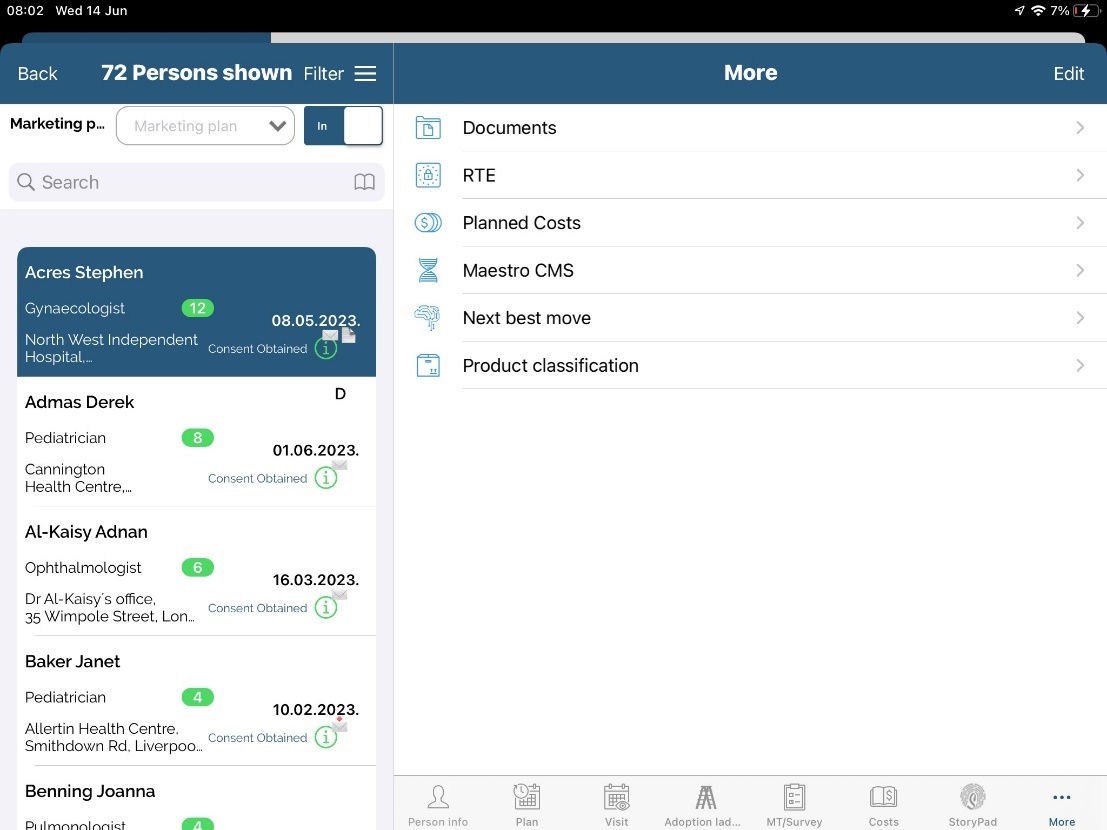
Task: Open the Visit tab icon
Action: [617, 797]
